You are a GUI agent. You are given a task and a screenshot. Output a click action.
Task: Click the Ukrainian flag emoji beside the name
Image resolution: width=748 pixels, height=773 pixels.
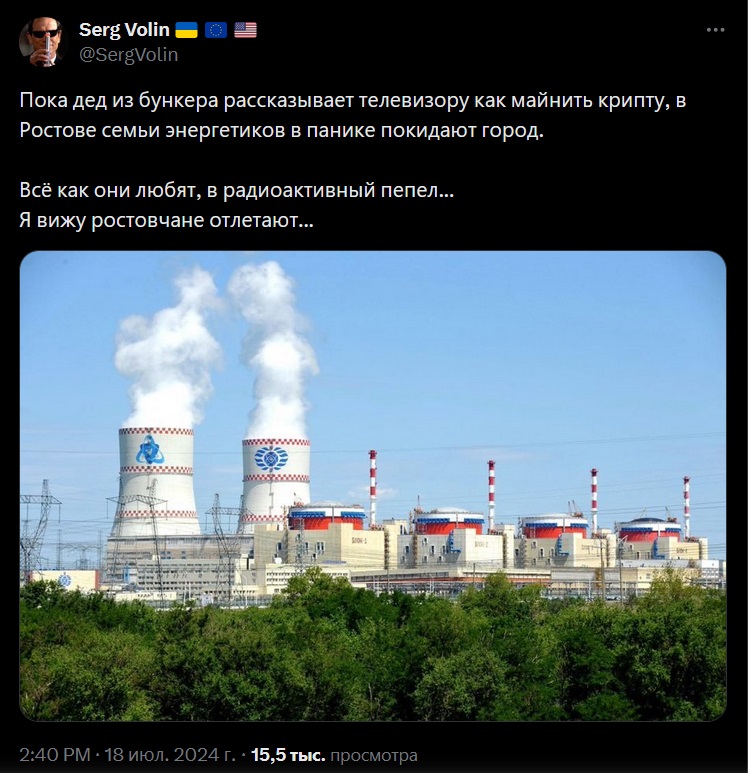coord(187,31)
